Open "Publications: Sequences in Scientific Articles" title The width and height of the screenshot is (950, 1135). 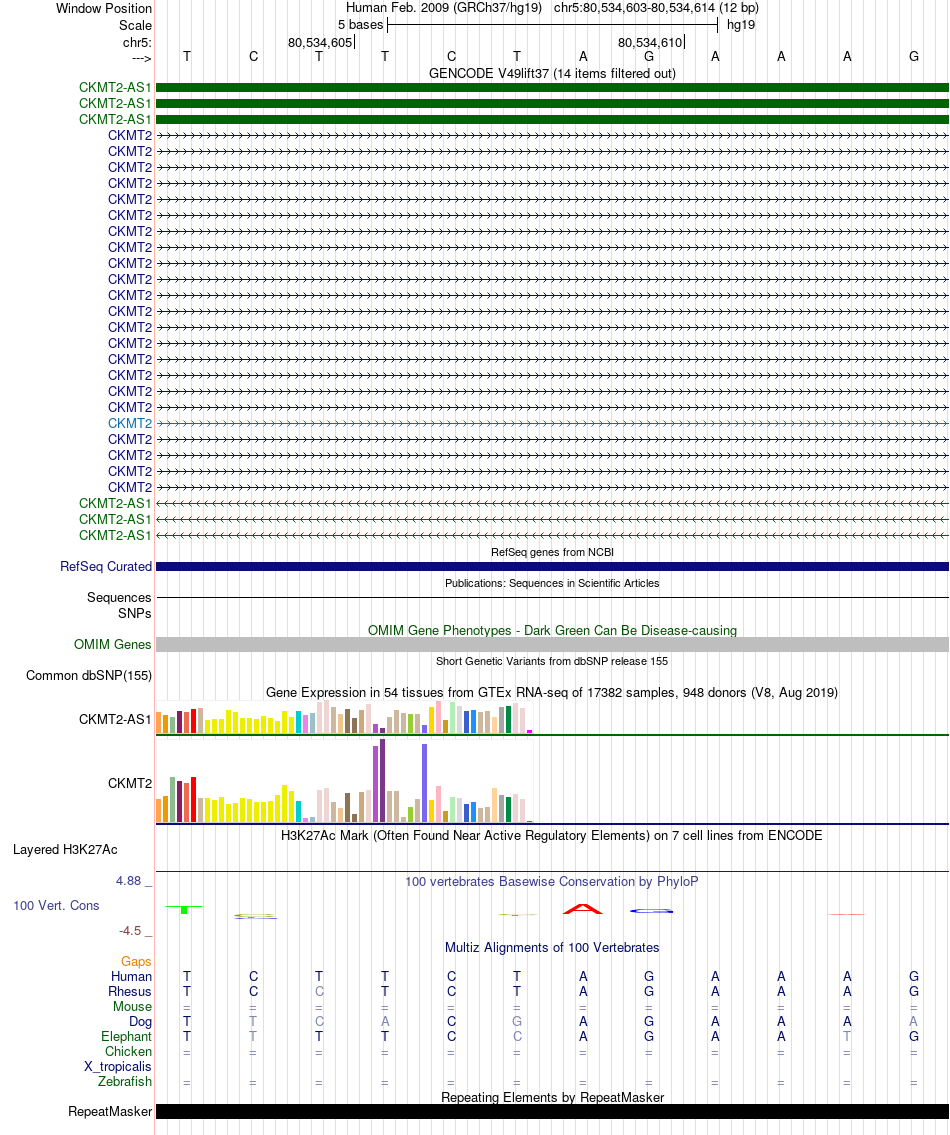[552, 583]
